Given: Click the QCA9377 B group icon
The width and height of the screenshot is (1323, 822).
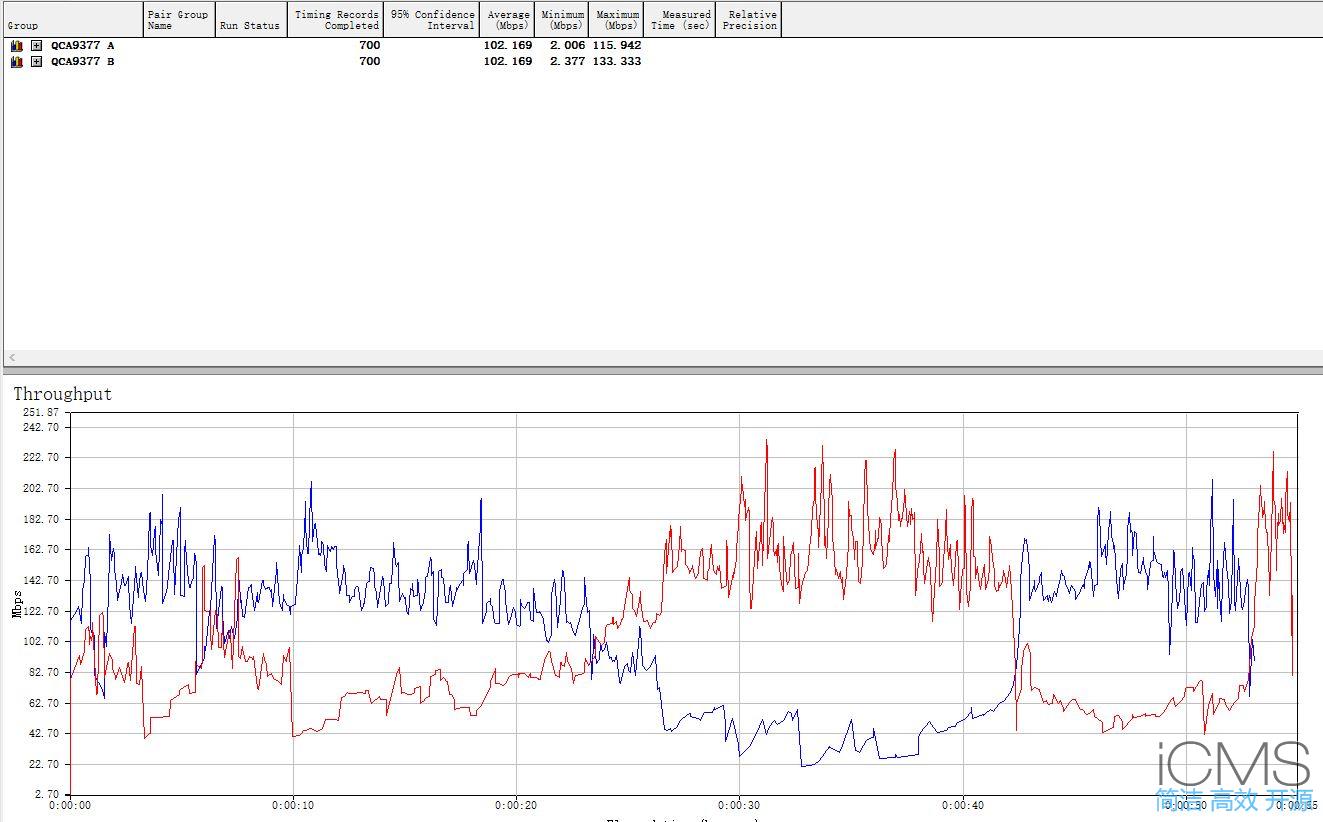Looking at the screenshot, I should click(x=16, y=61).
